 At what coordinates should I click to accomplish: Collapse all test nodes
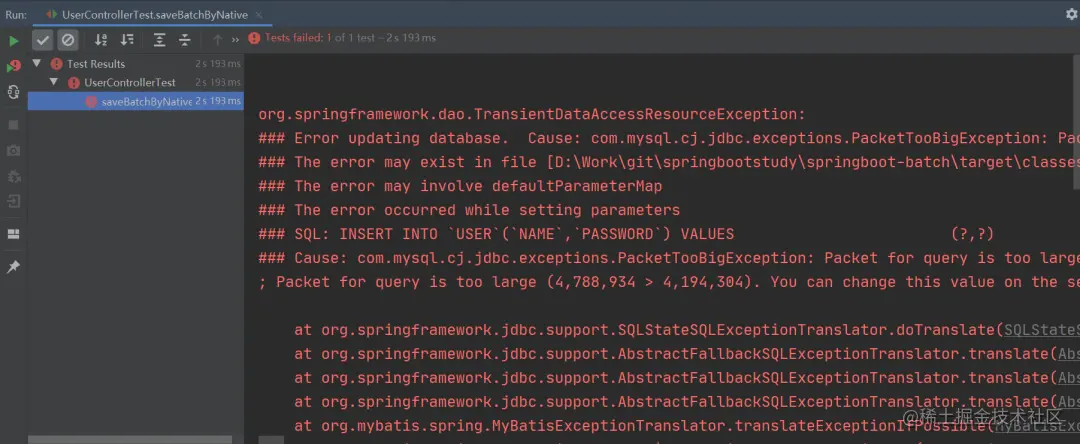pos(185,40)
